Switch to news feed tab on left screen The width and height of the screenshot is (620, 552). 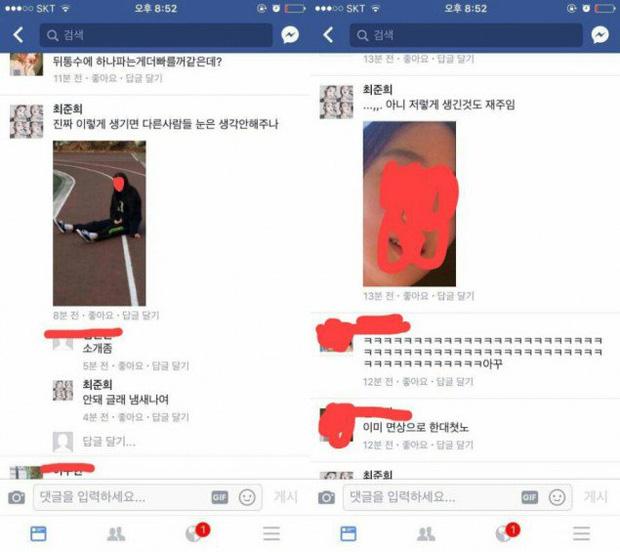(38, 533)
